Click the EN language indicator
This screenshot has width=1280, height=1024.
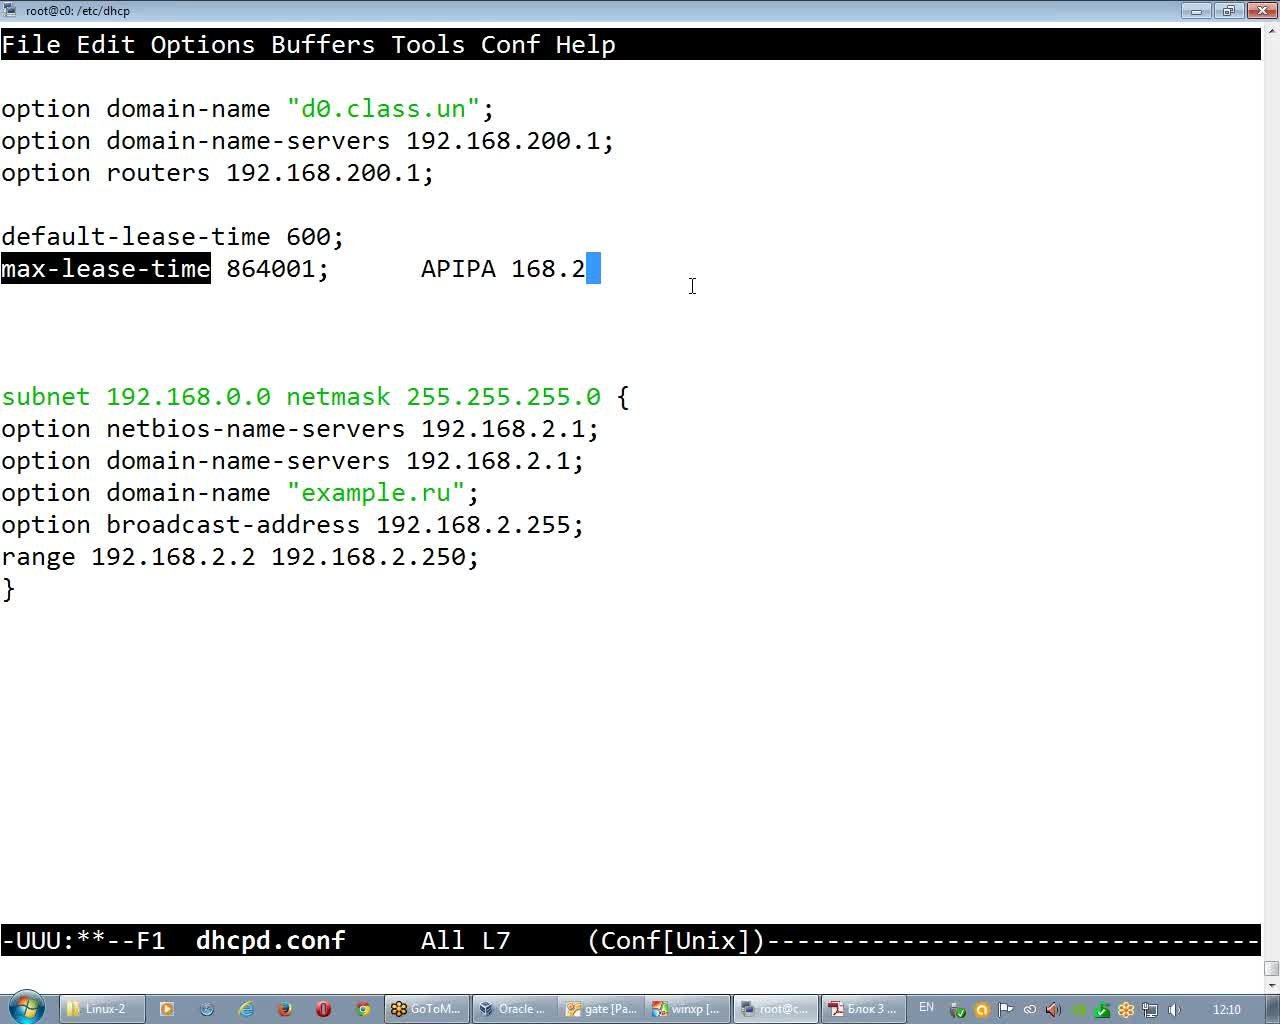coord(926,1008)
